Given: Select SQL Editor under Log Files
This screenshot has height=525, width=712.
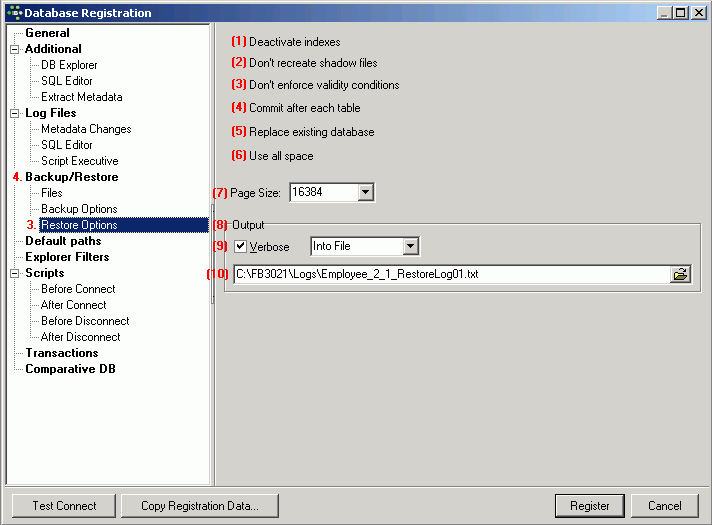Looking at the screenshot, I should point(67,145).
